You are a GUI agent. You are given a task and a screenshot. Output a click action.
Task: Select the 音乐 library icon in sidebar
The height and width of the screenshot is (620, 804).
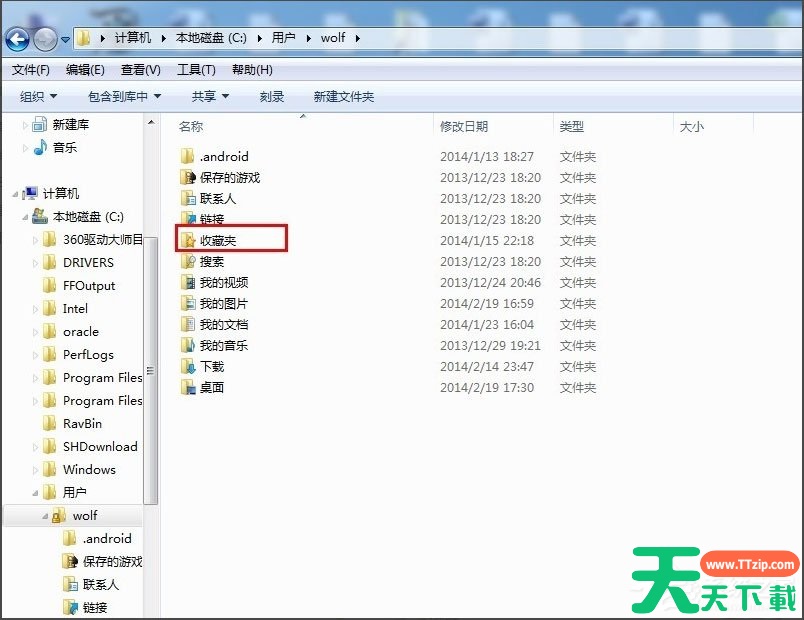coord(40,147)
